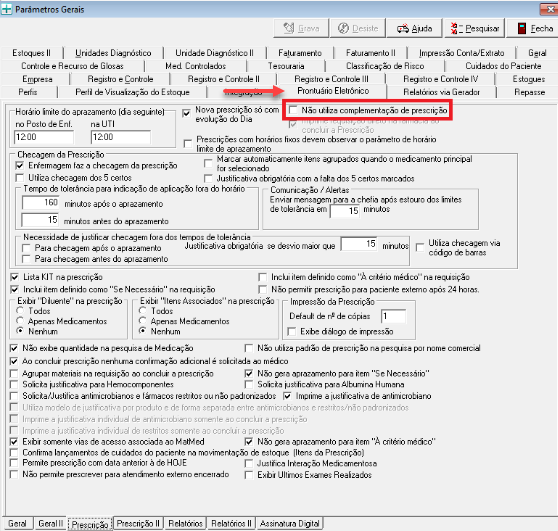Switch to the bottom Prescrição II tab
The image size is (558, 531).
point(138,524)
